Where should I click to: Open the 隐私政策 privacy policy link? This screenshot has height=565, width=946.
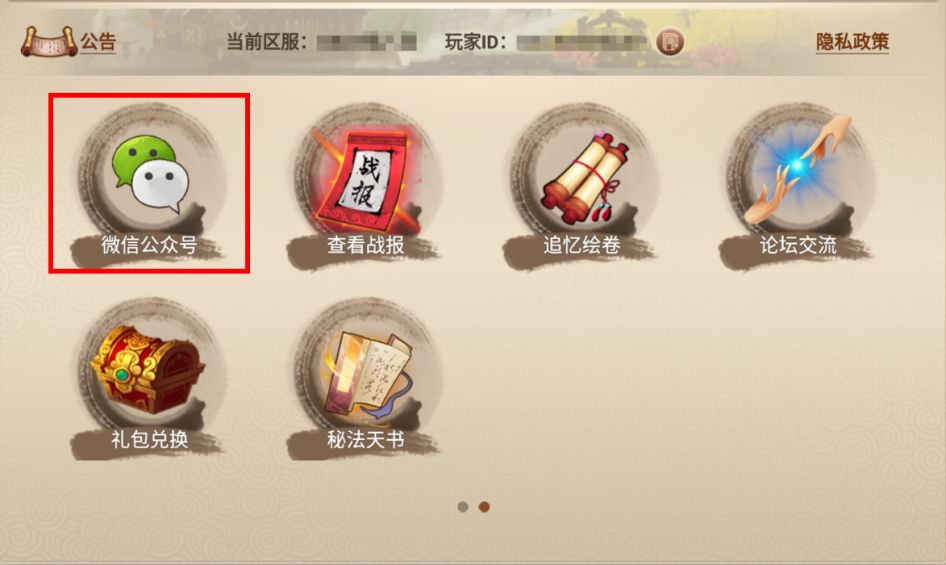click(x=852, y=42)
